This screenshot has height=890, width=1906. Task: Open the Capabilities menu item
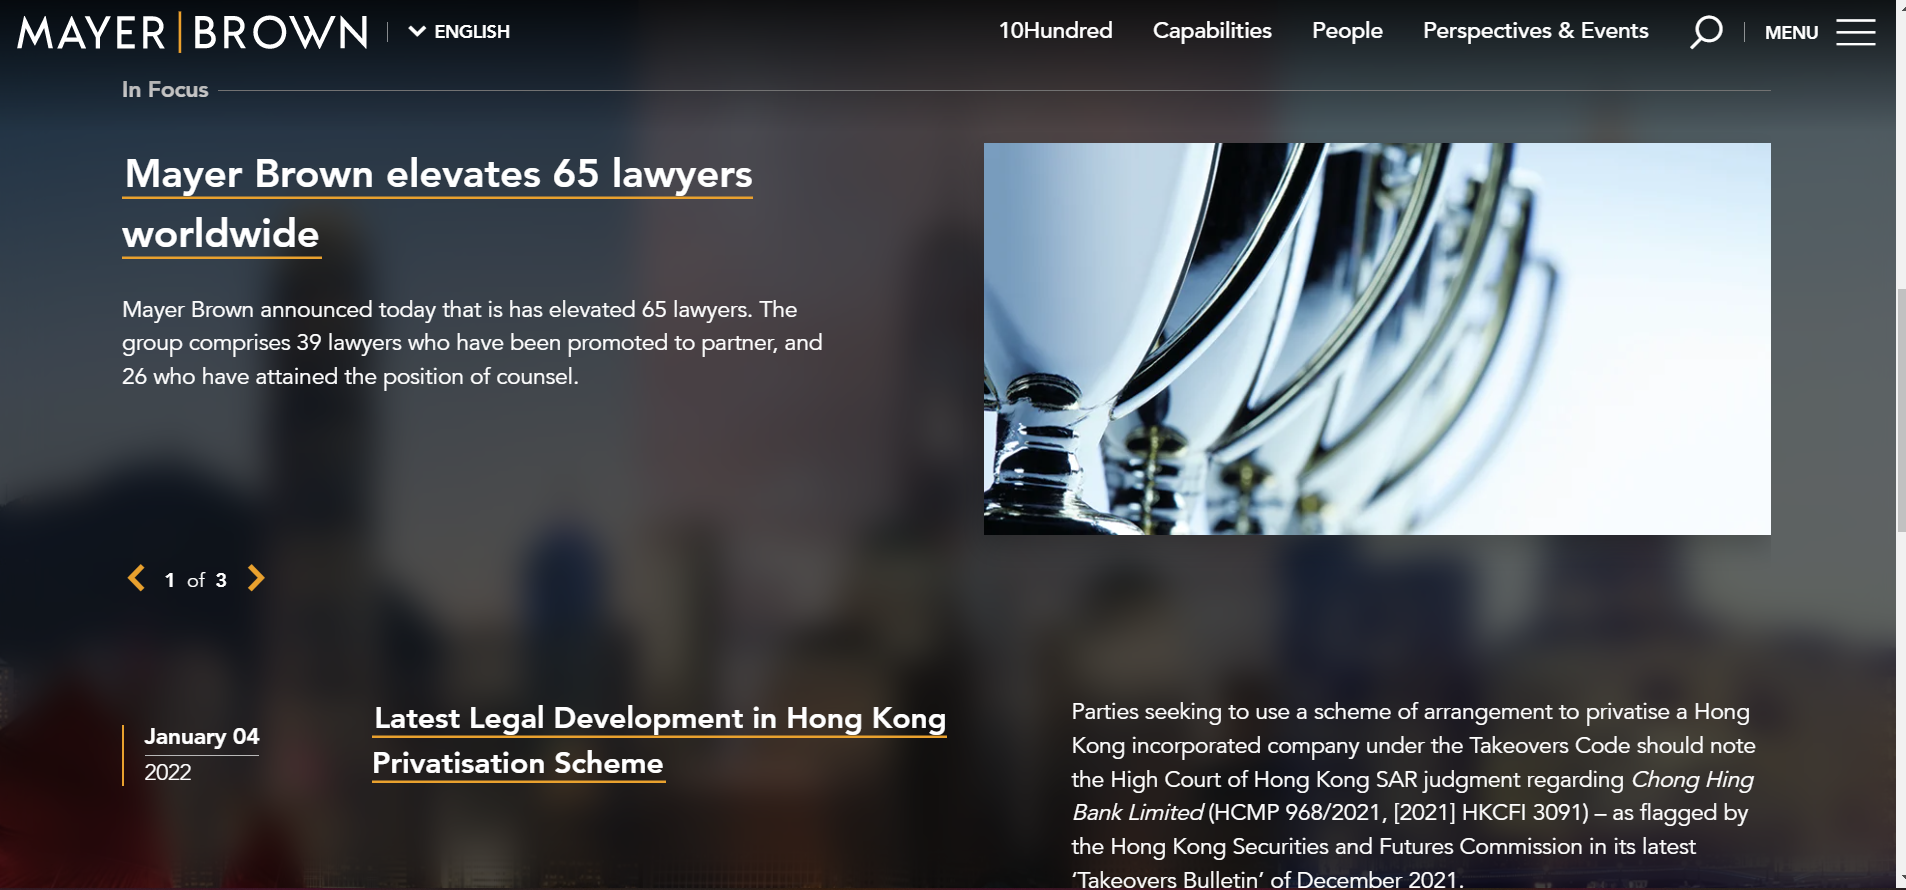(1212, 31)
